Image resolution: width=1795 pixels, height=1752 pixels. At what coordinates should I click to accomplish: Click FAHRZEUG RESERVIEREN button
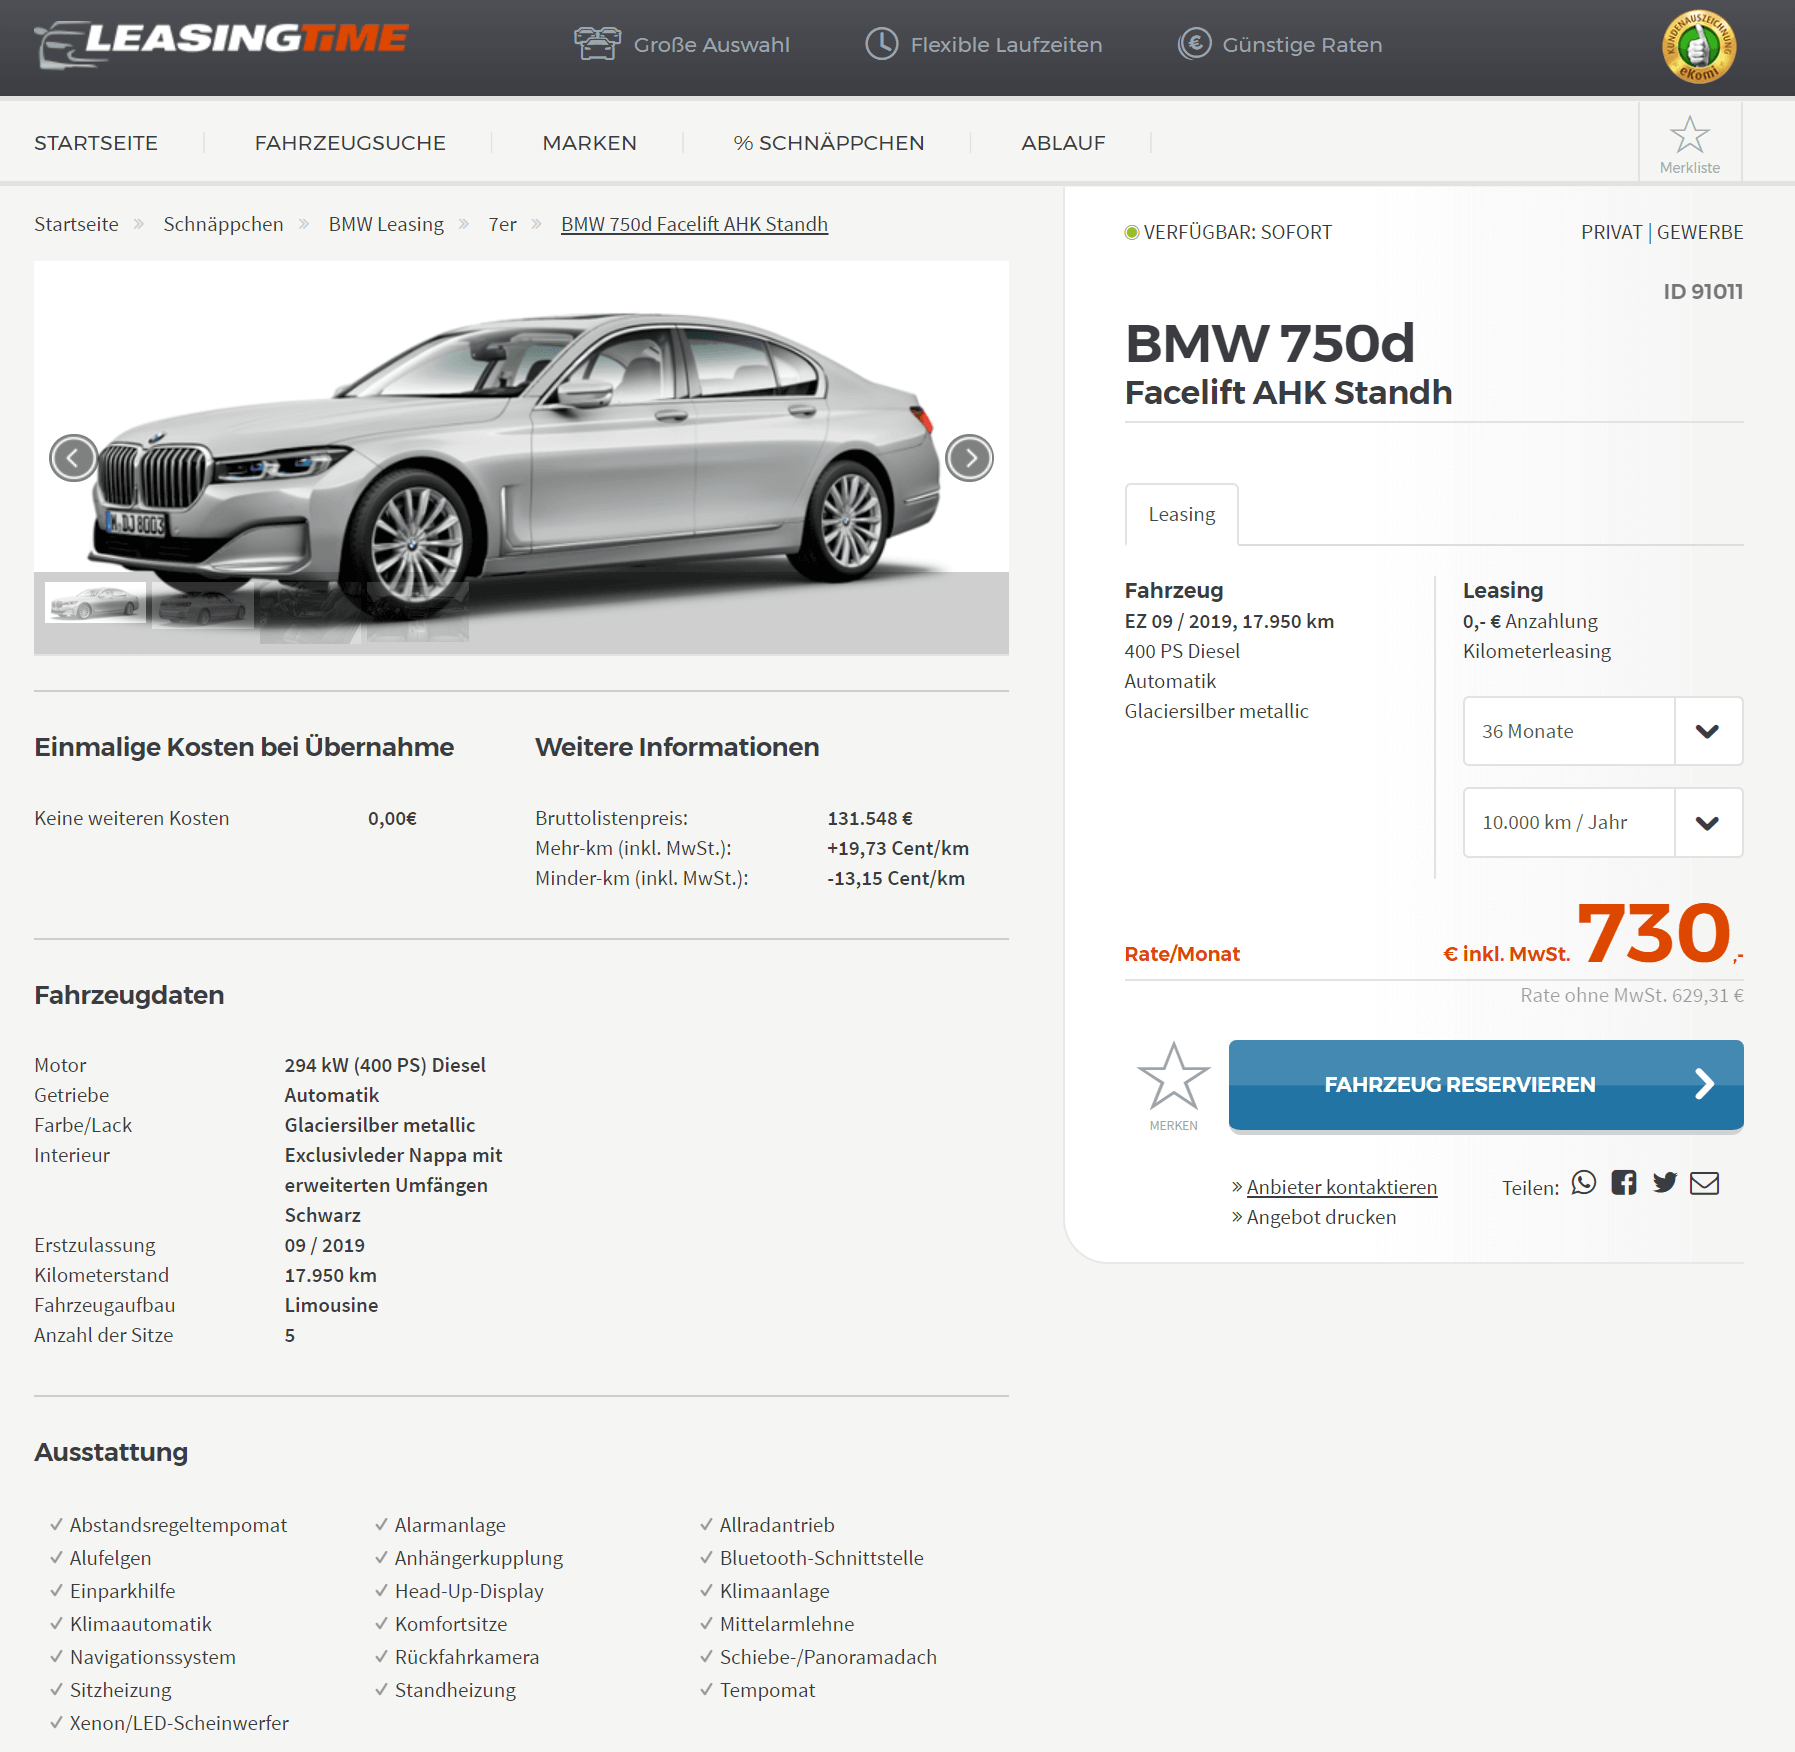pos(1486,1085)
